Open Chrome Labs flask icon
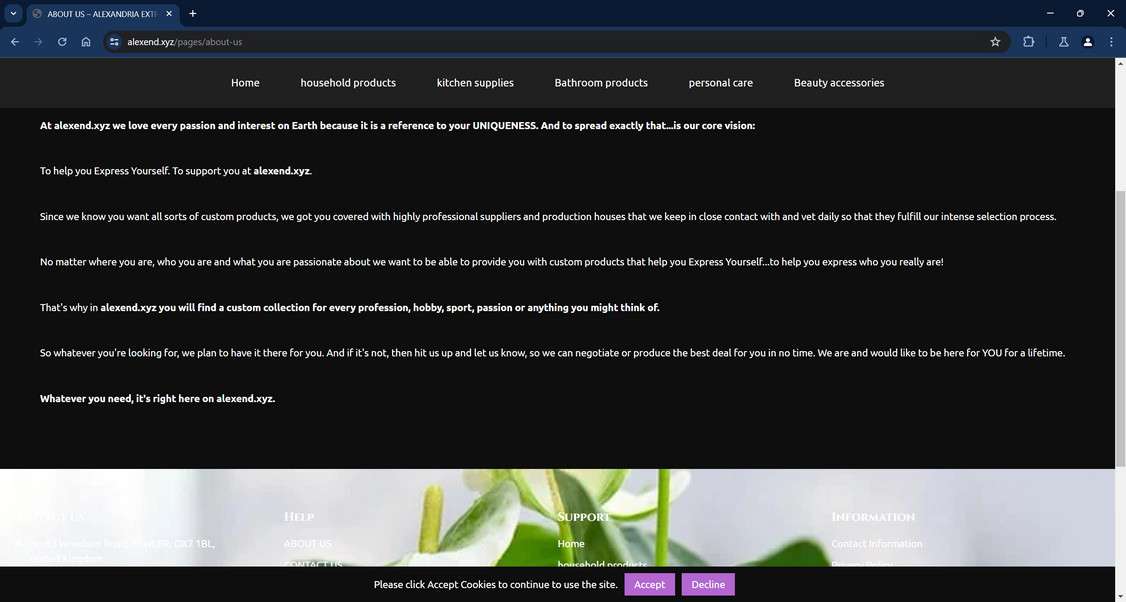The image size is (1126, 602). coord(1064,42)
